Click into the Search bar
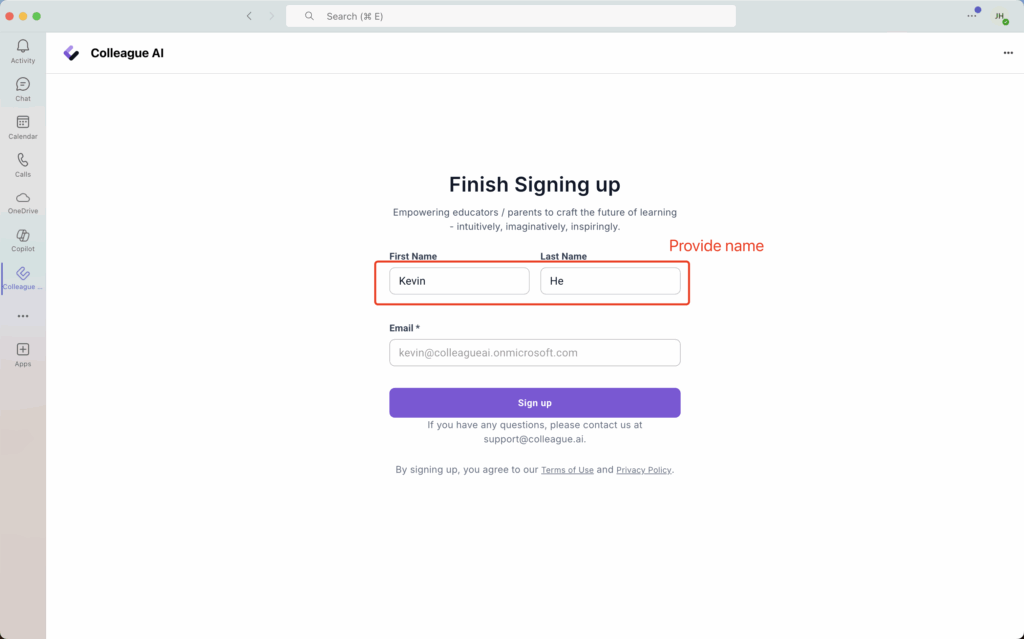1024x639 pixels. tap(510, 16)
